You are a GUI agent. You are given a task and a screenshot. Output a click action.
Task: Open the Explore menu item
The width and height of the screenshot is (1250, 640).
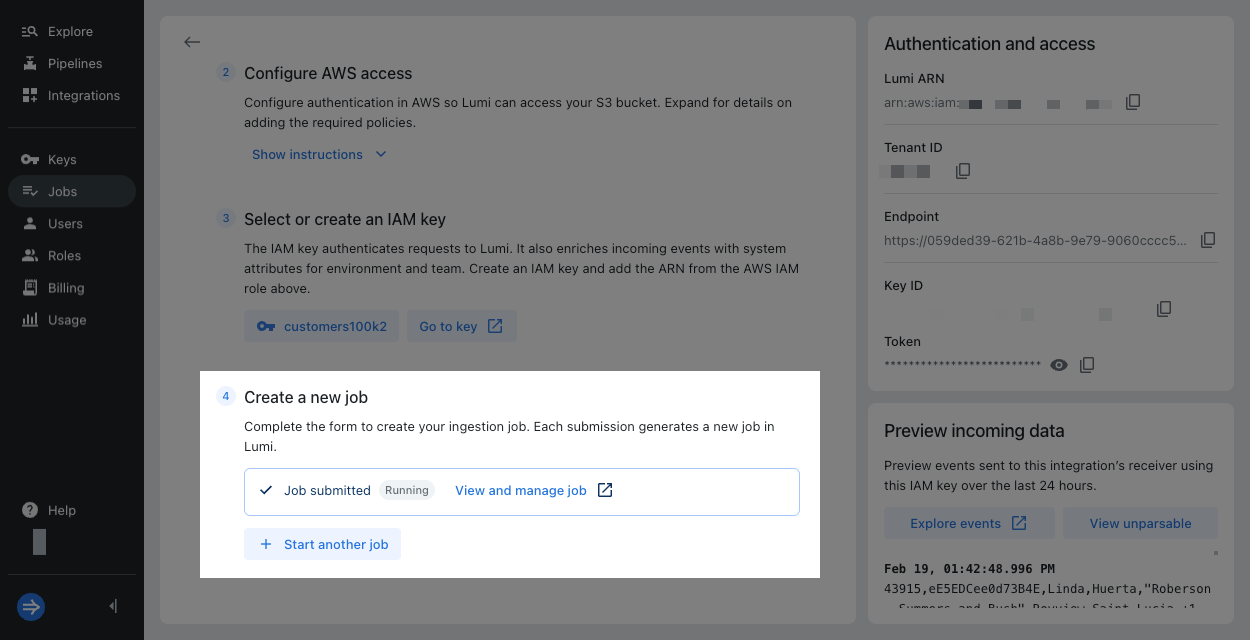(x=70, y=32)
